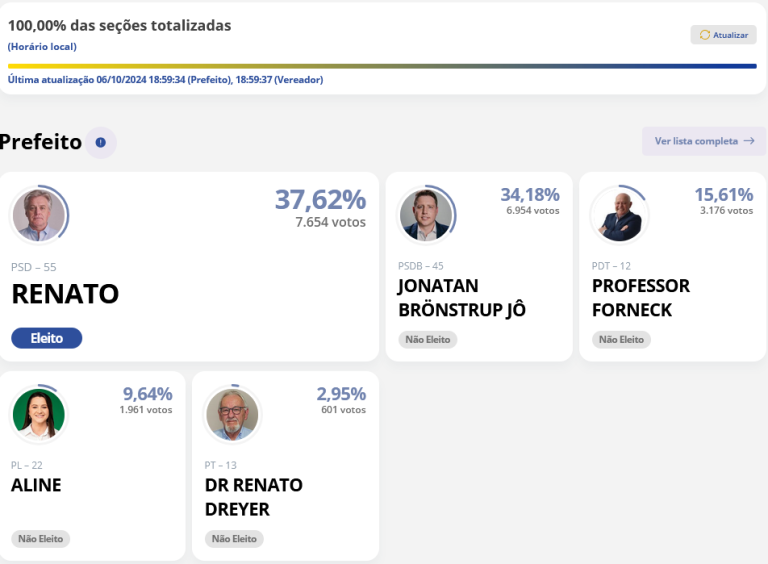Click Não Eleito badge under Jonatan Brönstrup Jô
Screen dimensions: 768x564
point(428,340)
